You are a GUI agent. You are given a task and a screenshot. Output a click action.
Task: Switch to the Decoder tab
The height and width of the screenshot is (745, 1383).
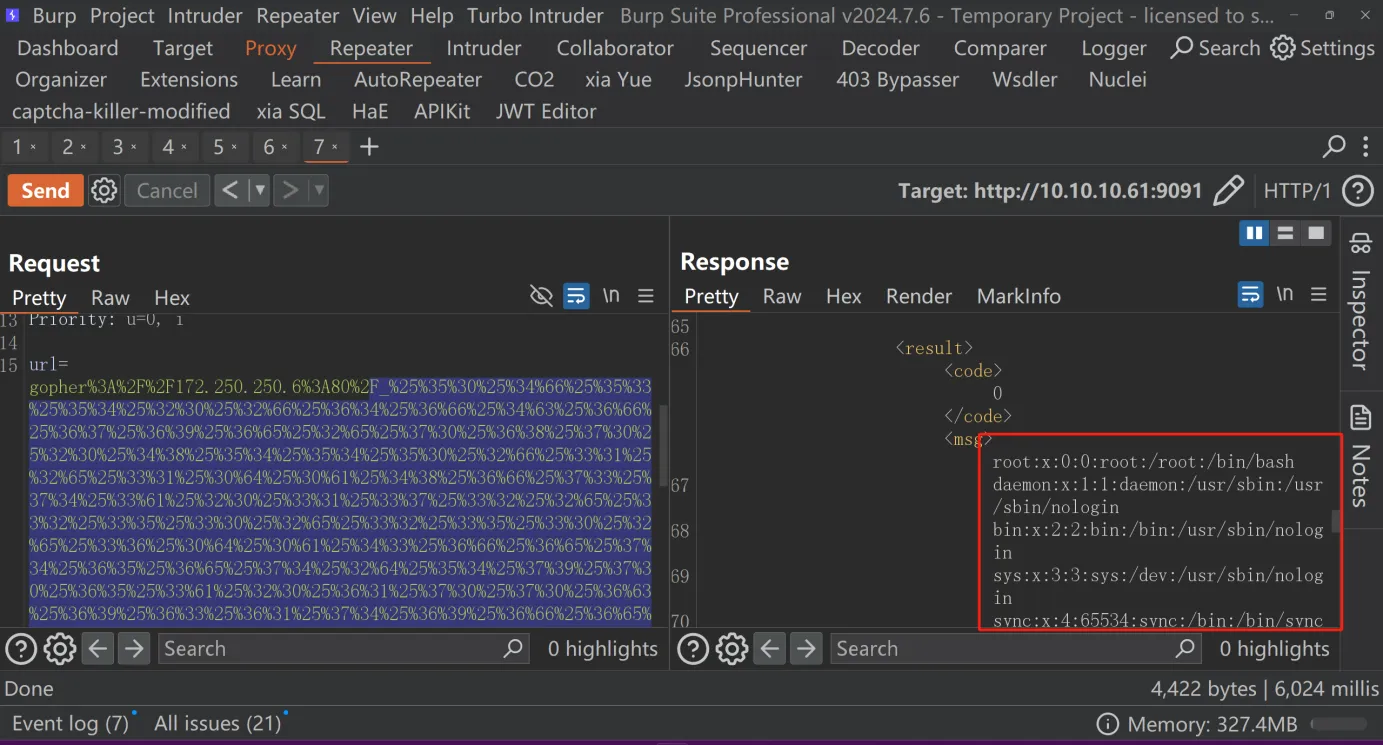coord(880,48)
